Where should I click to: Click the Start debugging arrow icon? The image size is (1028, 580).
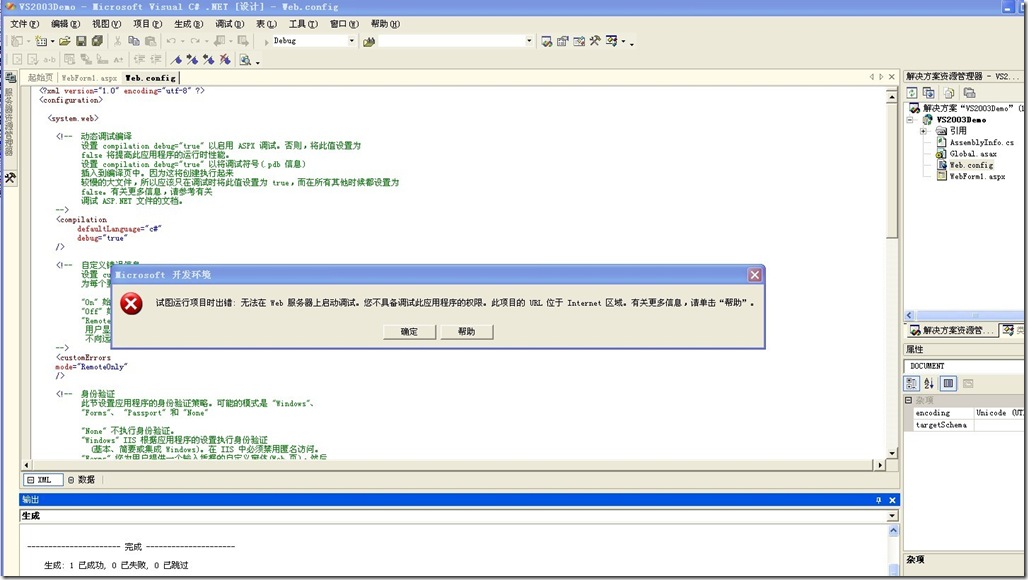tap(266, 41)
